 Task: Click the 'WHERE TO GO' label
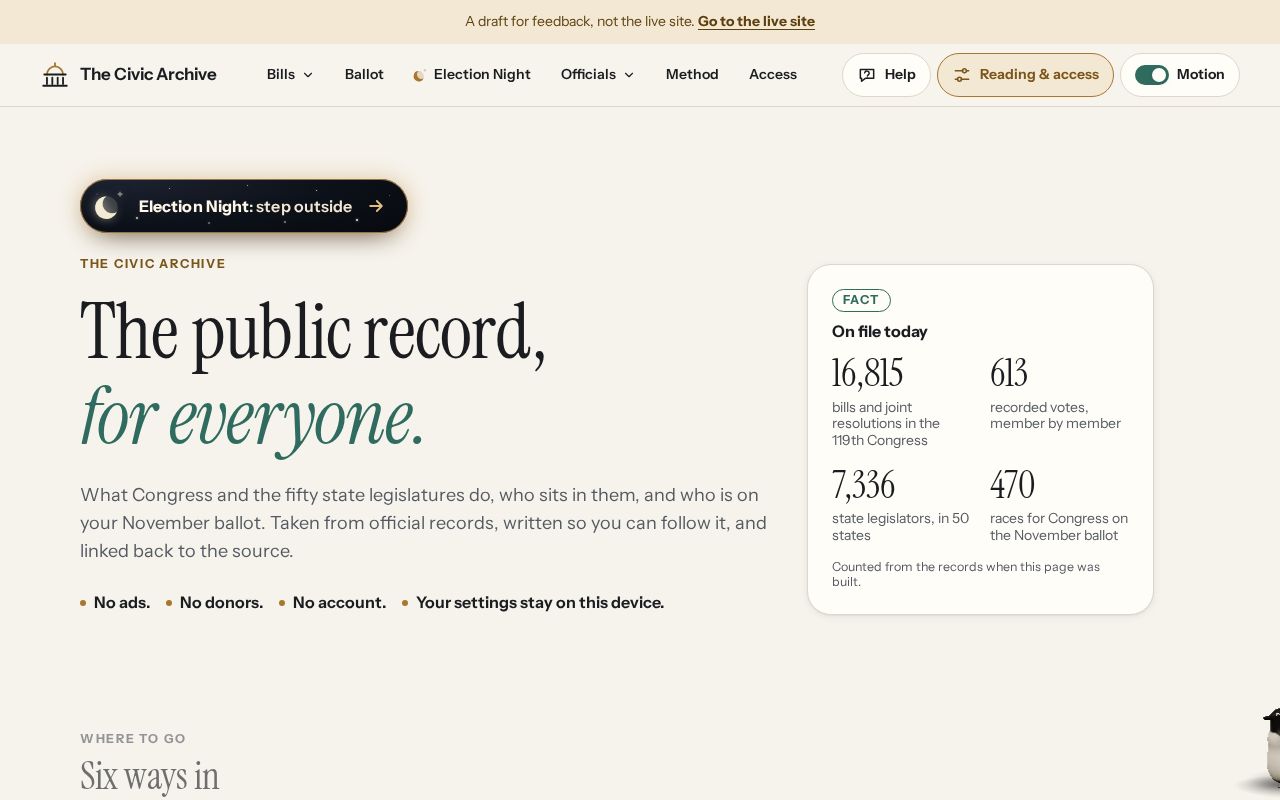pos(133,739)
